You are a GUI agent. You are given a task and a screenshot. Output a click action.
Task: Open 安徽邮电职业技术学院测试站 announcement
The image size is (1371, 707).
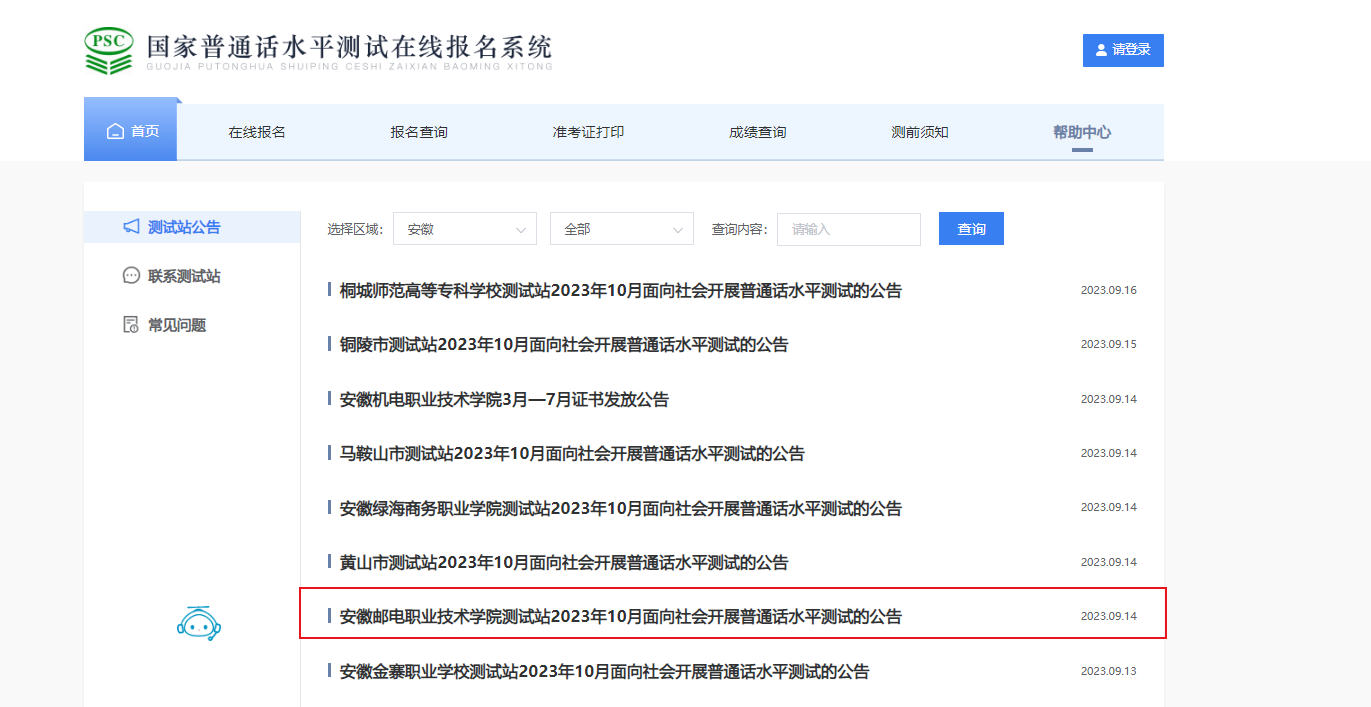click(621, 617)
